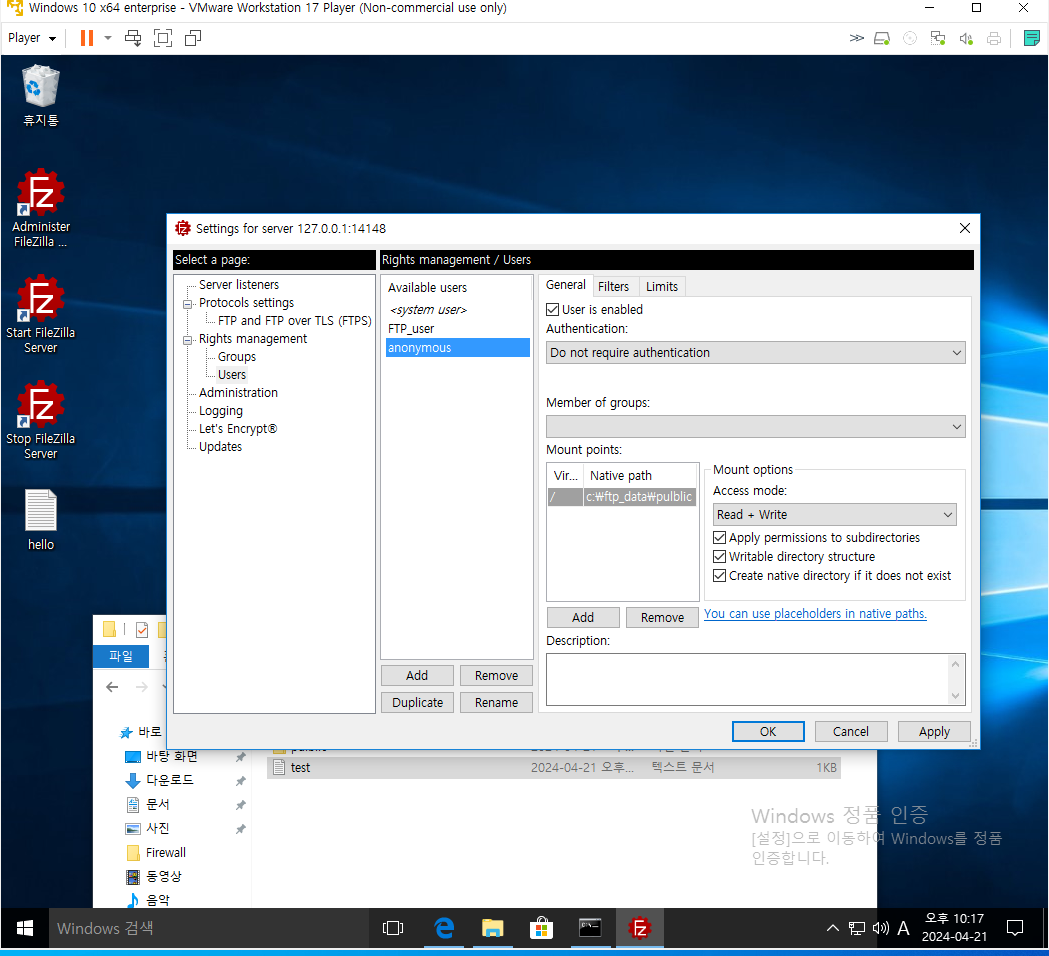Select the Administration settings page

click(x=238, y=393)
